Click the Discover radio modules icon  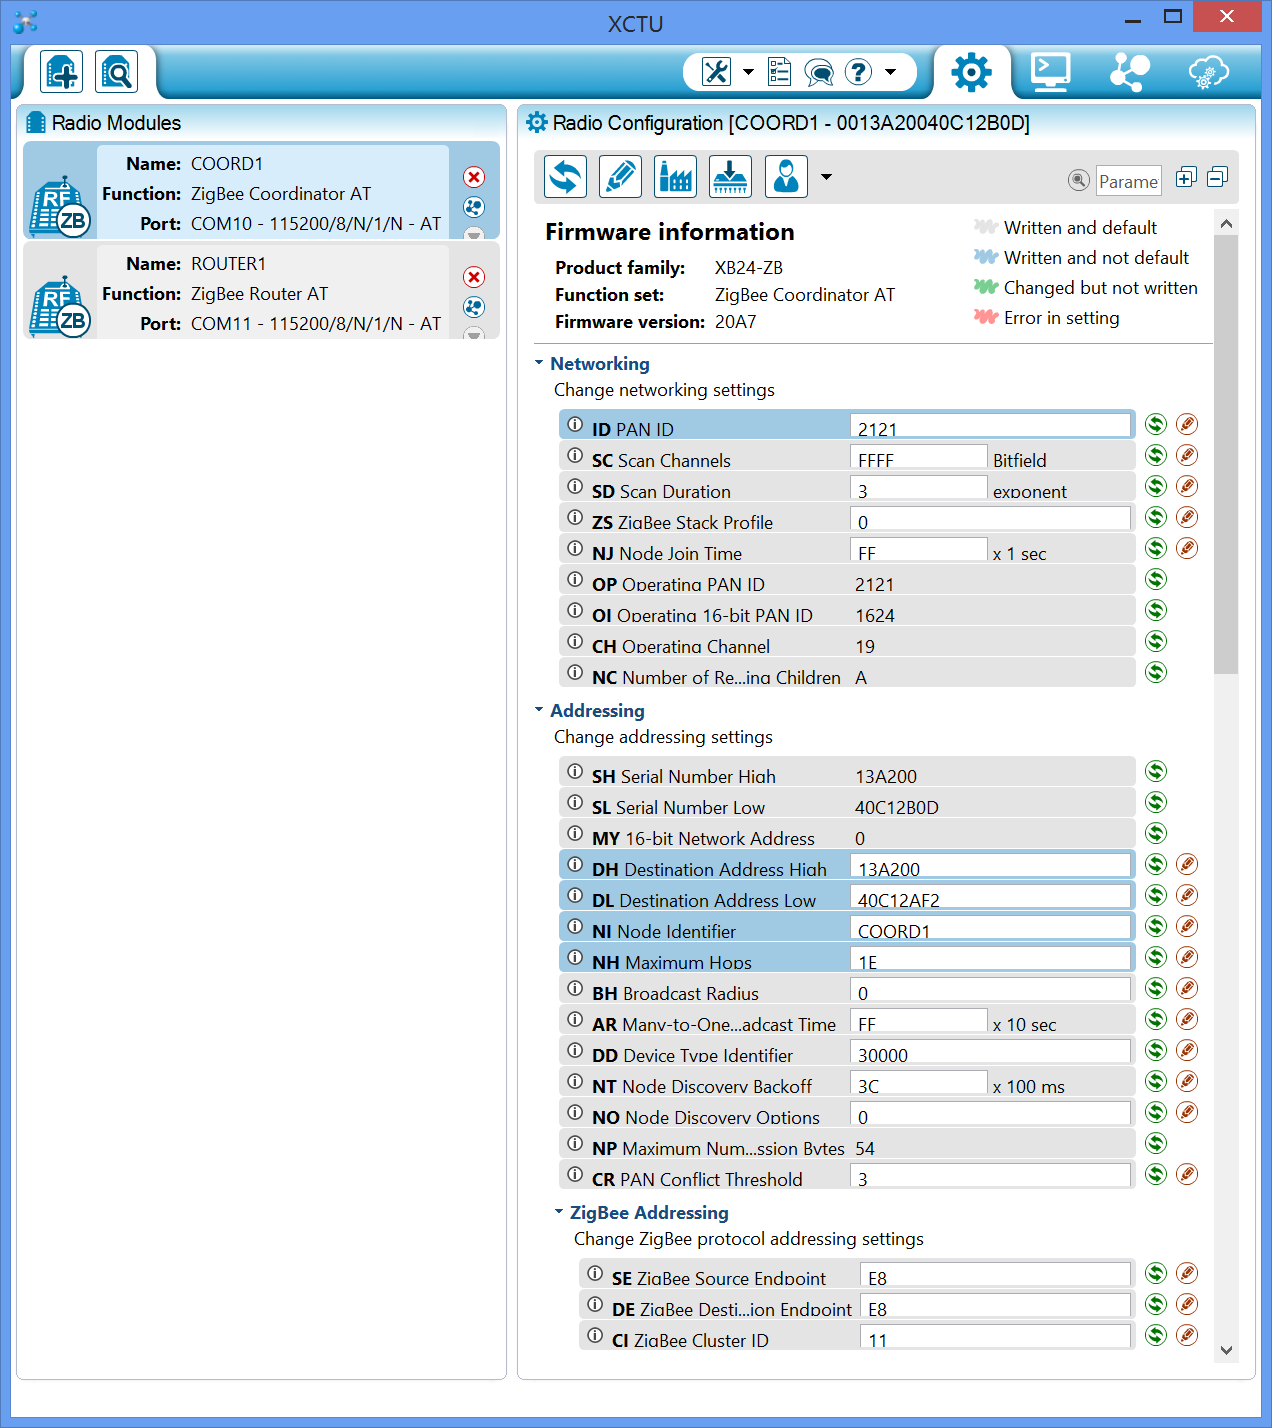tap(117, 72)
